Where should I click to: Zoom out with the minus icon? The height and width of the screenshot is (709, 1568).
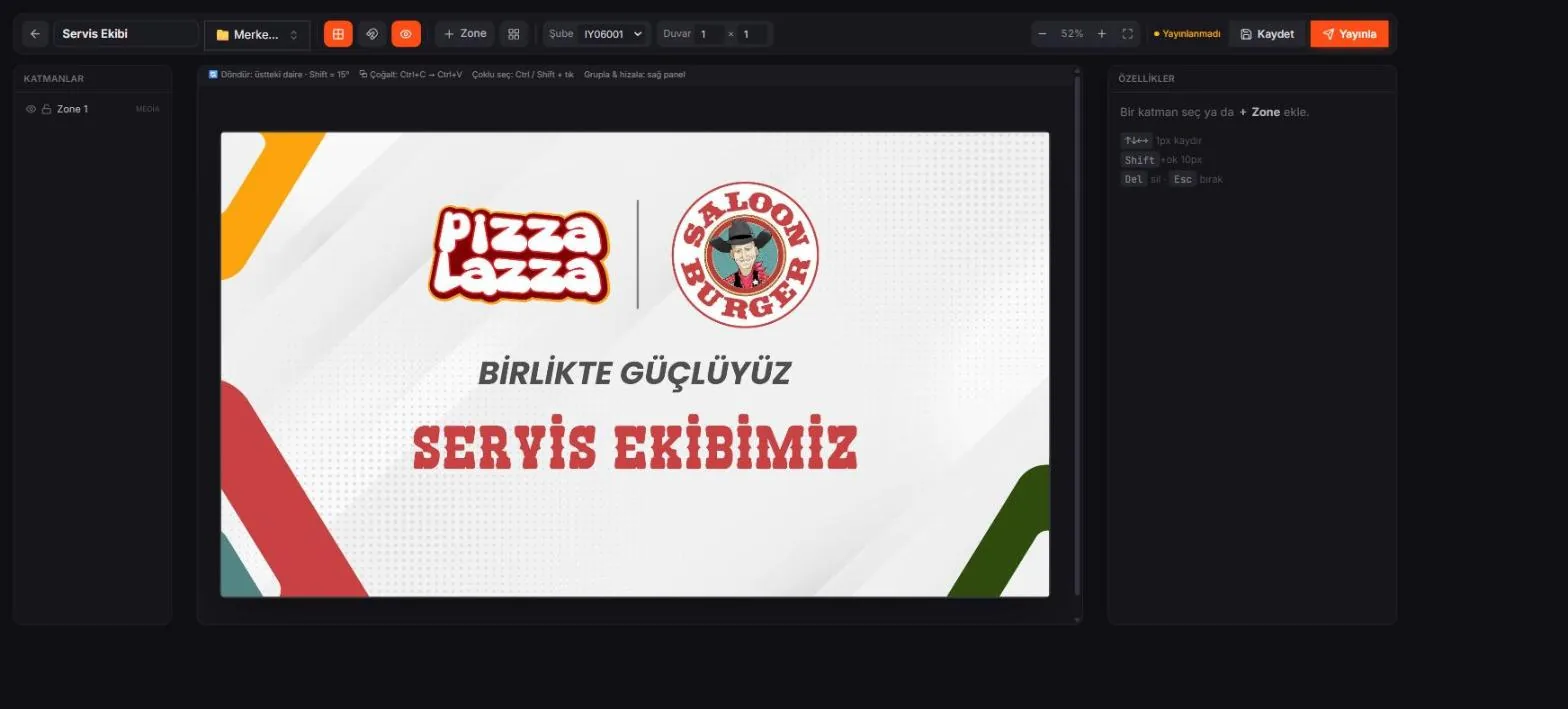(x=1042, y=34)
